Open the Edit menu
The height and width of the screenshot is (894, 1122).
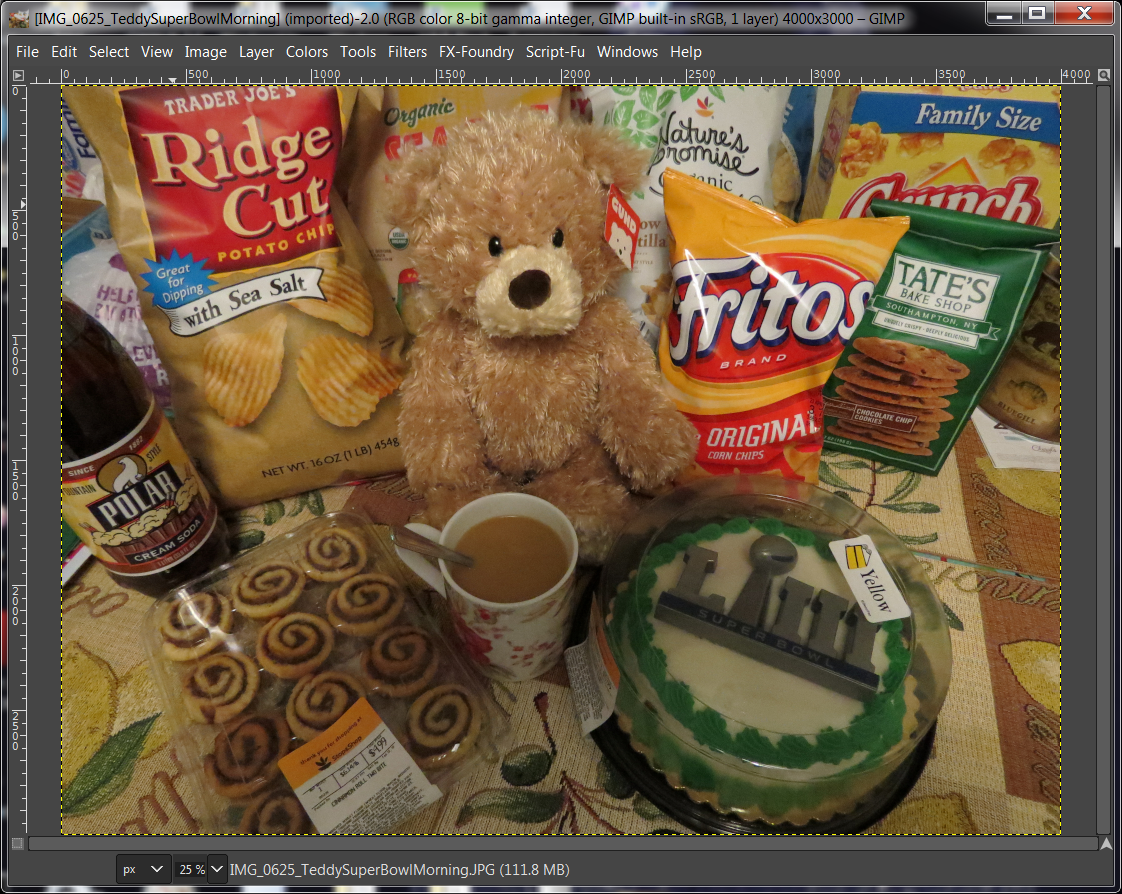pyautogui.click(x=64, y=52)
